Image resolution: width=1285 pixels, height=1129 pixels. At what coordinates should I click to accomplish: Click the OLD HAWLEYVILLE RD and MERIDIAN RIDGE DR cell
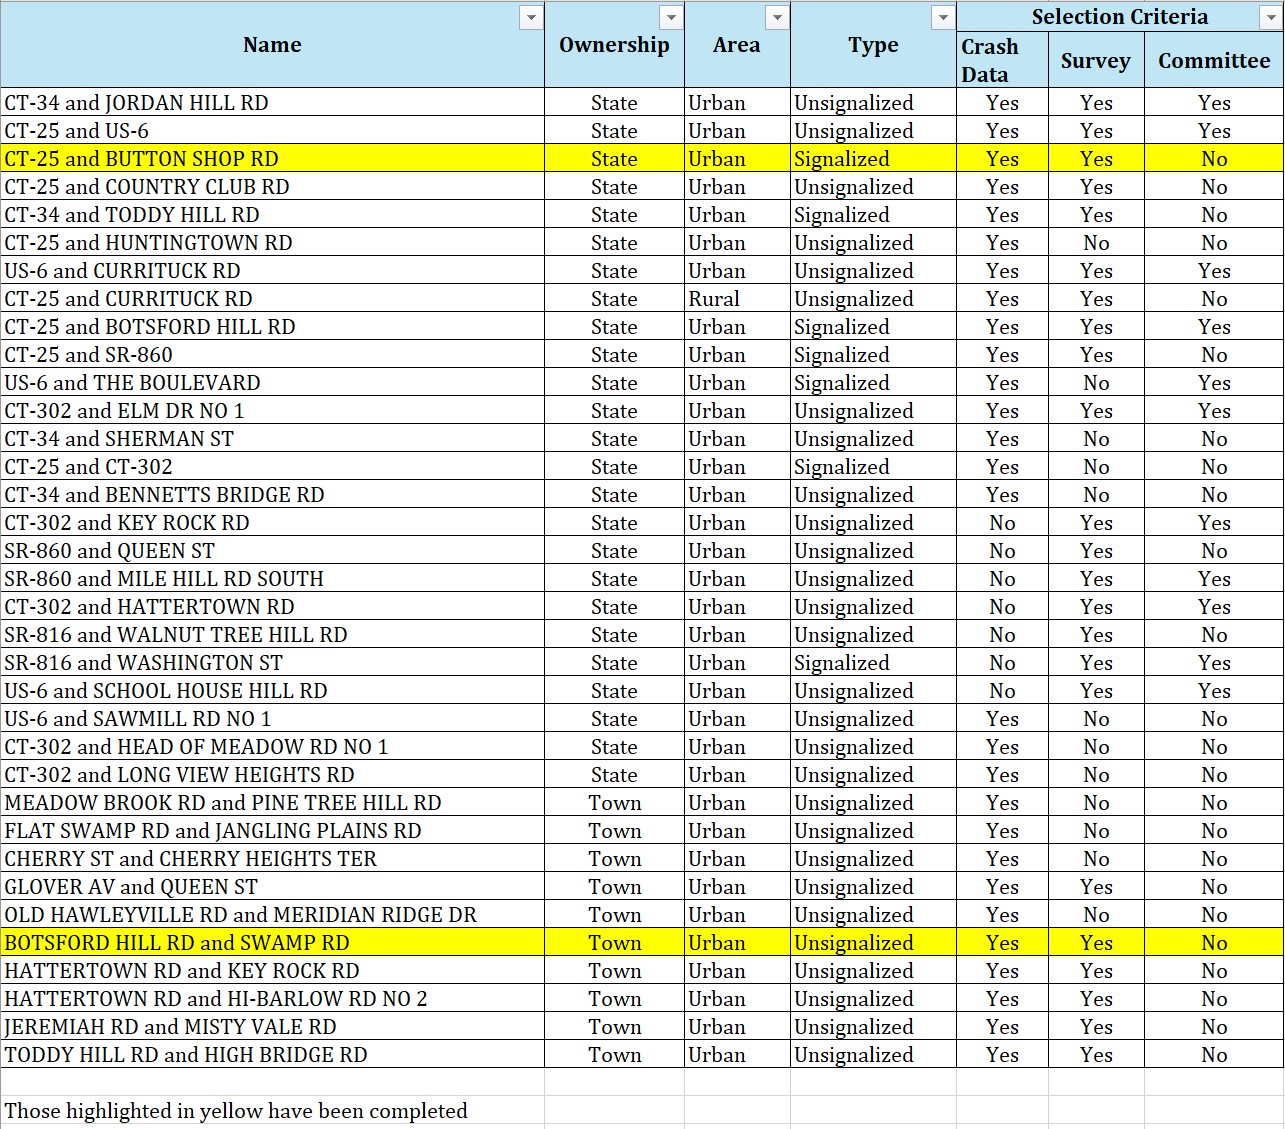(x=272, y=915)
